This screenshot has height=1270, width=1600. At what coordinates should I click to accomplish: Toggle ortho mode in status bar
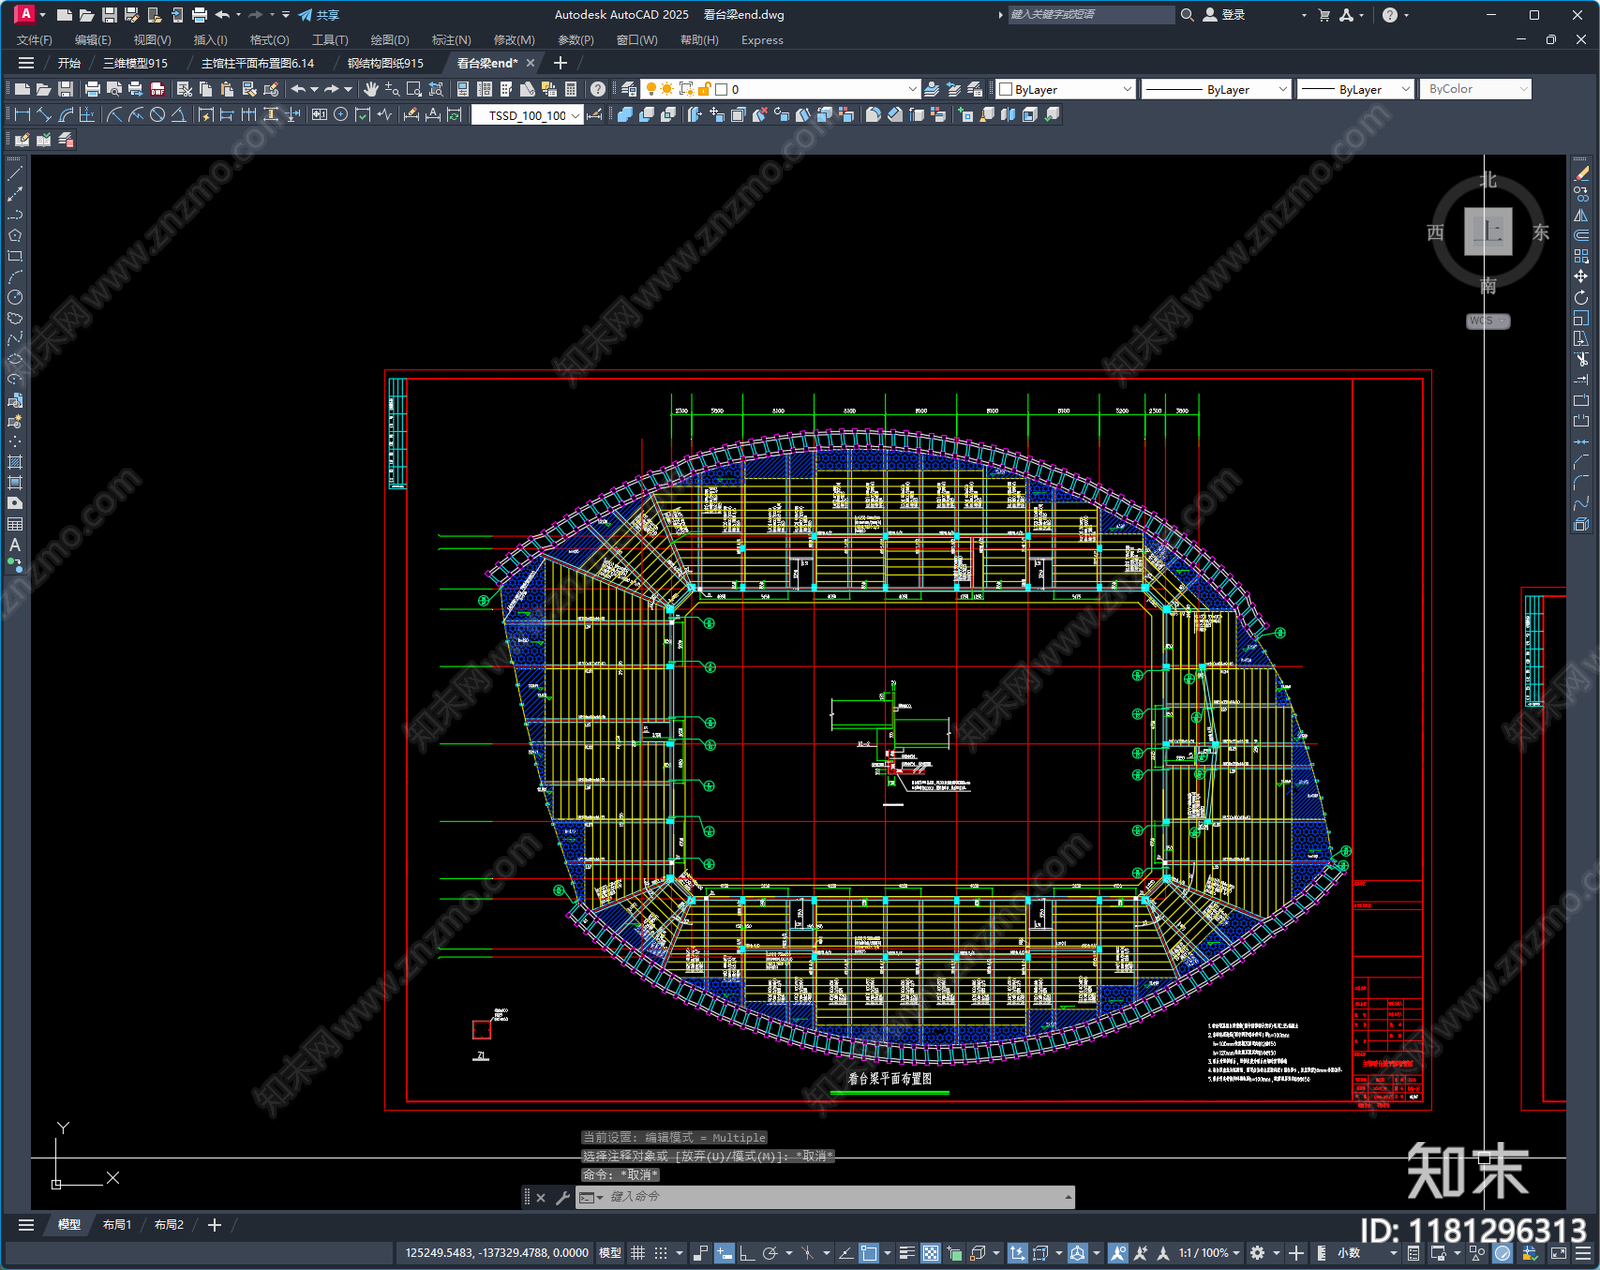(746, 1253)
